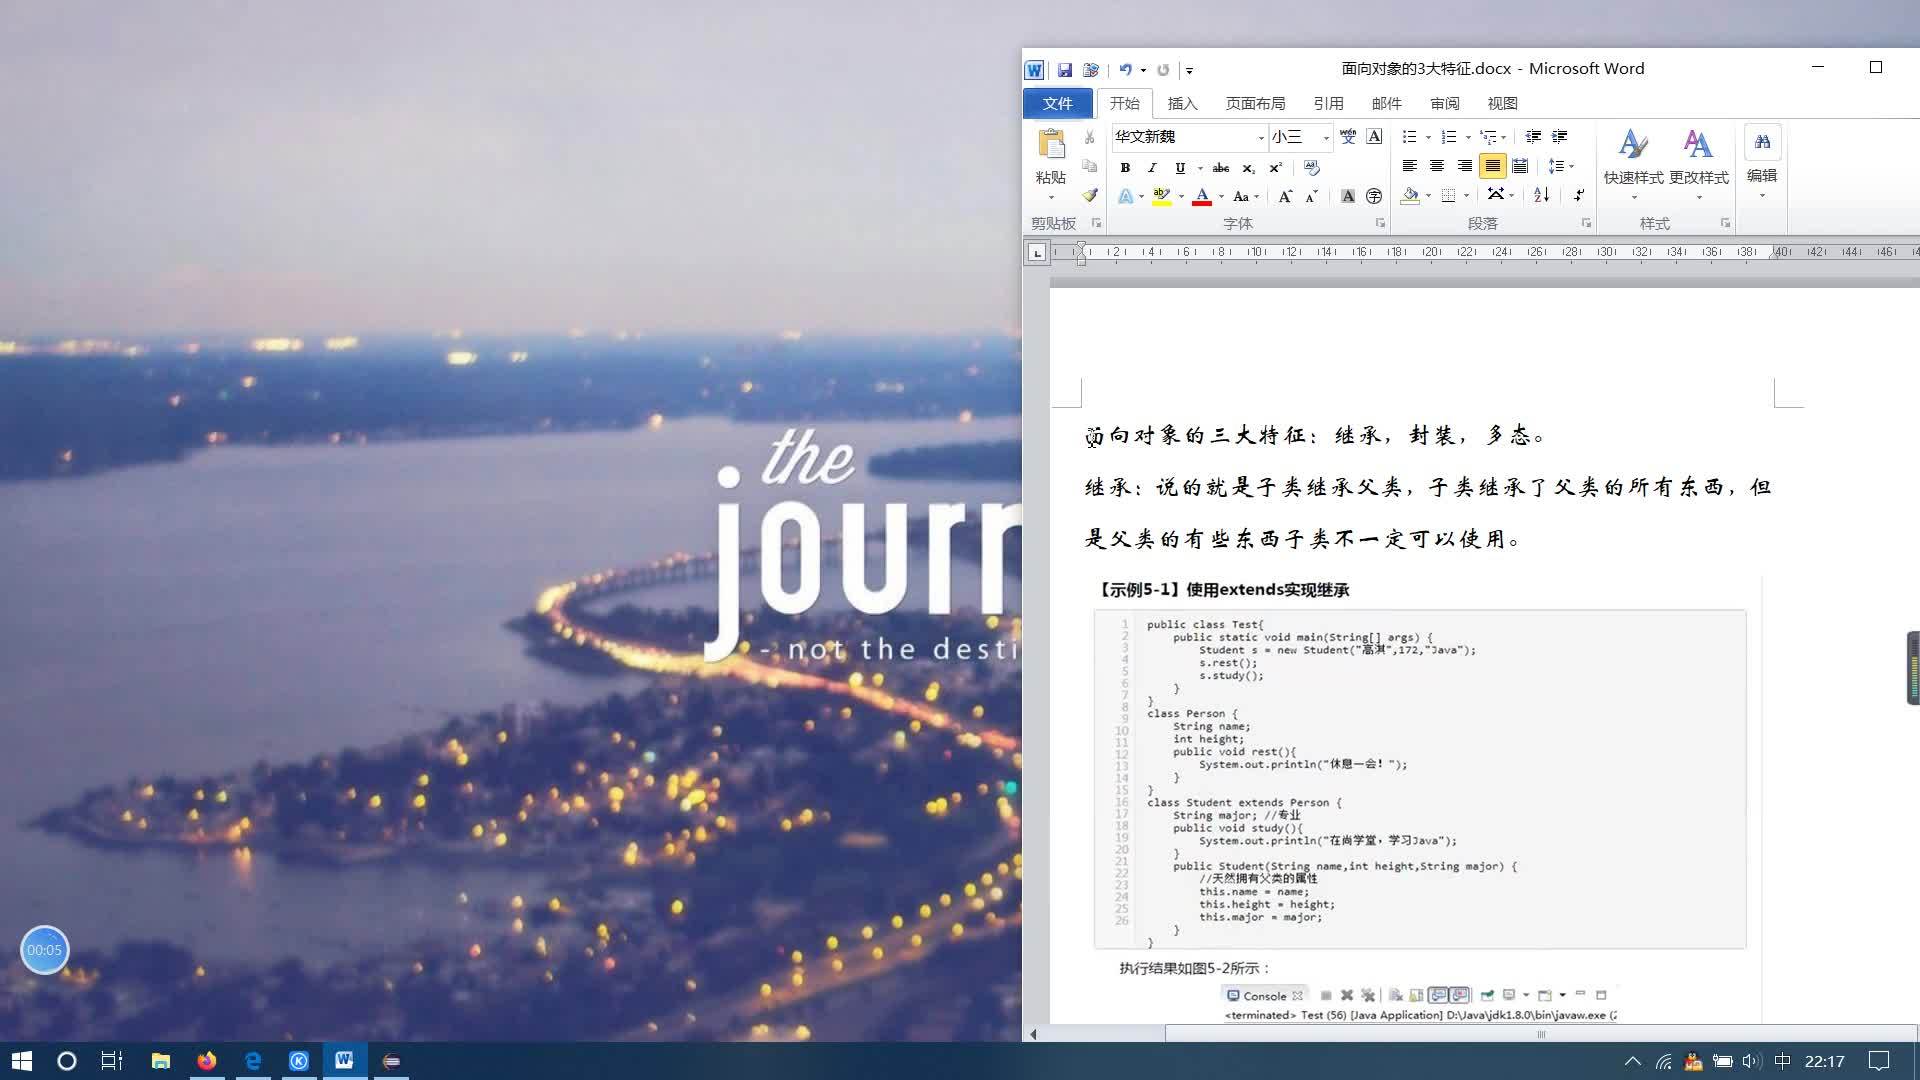Open Firefox from the taskbar
This screenshot has height=1080, width=1920.
(207, 1061)
